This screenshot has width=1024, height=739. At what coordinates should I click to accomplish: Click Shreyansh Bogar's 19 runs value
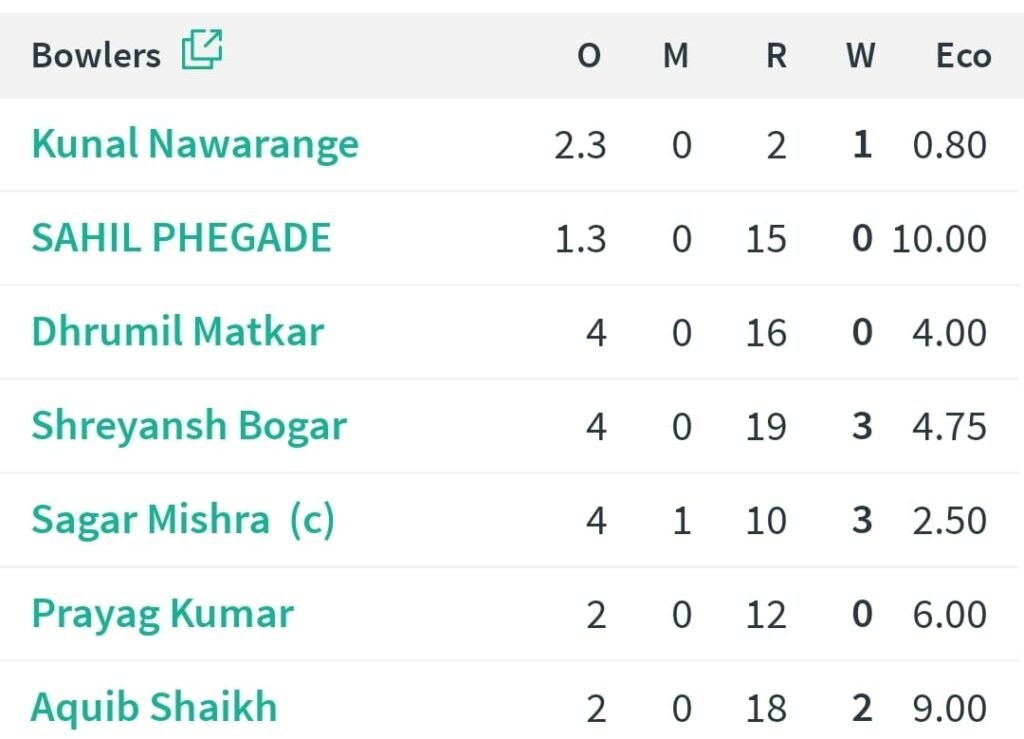(766, 428)
